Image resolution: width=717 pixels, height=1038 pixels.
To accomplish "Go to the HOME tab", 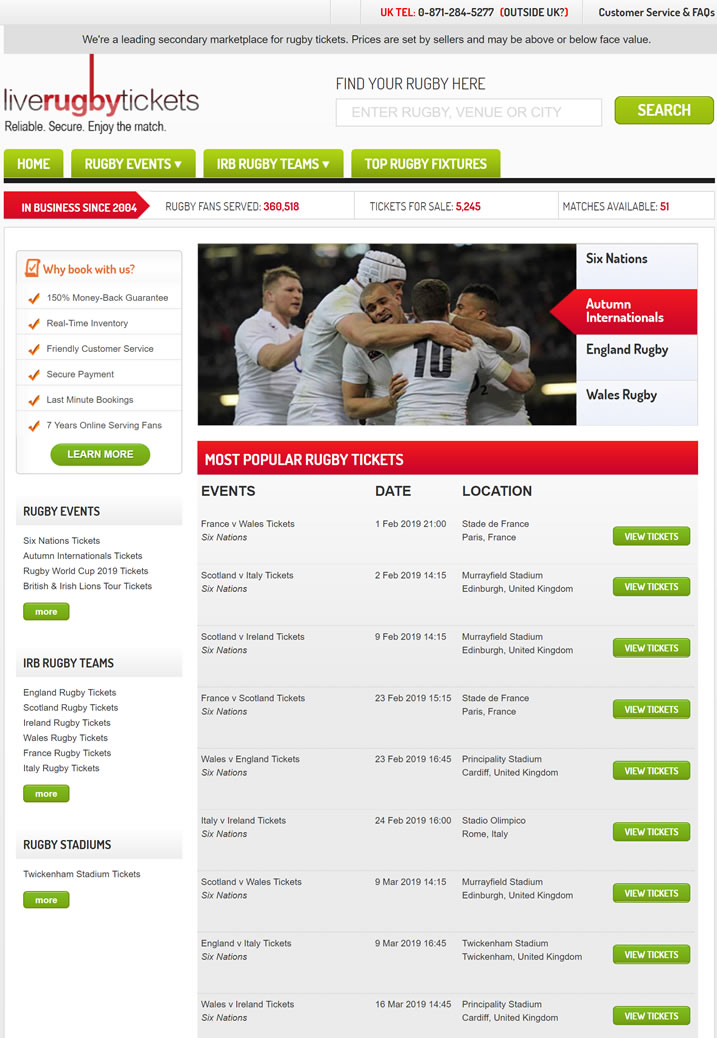I will pyautogui.click(x=33, y=164).
